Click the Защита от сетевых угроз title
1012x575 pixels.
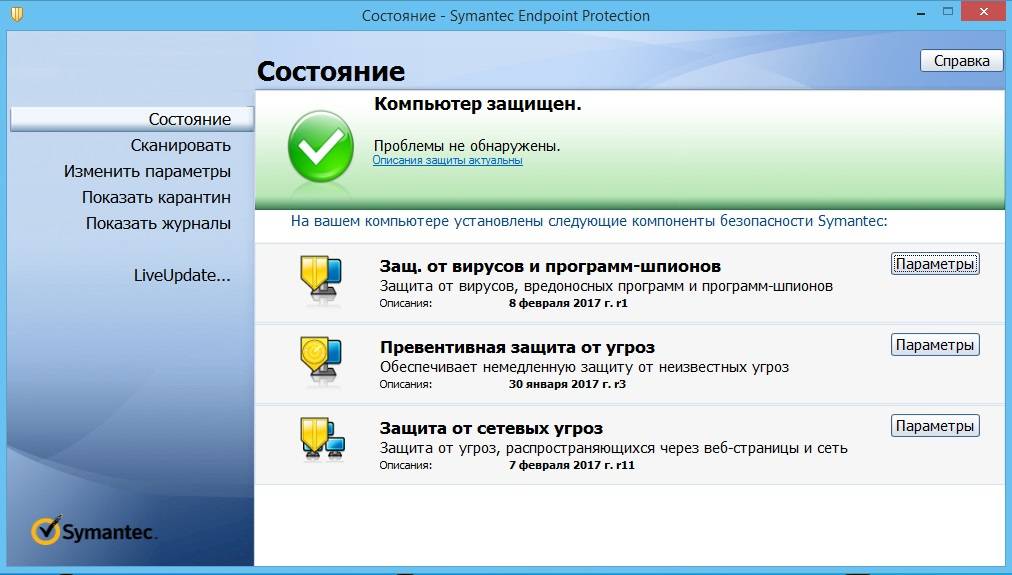point(491,429)
